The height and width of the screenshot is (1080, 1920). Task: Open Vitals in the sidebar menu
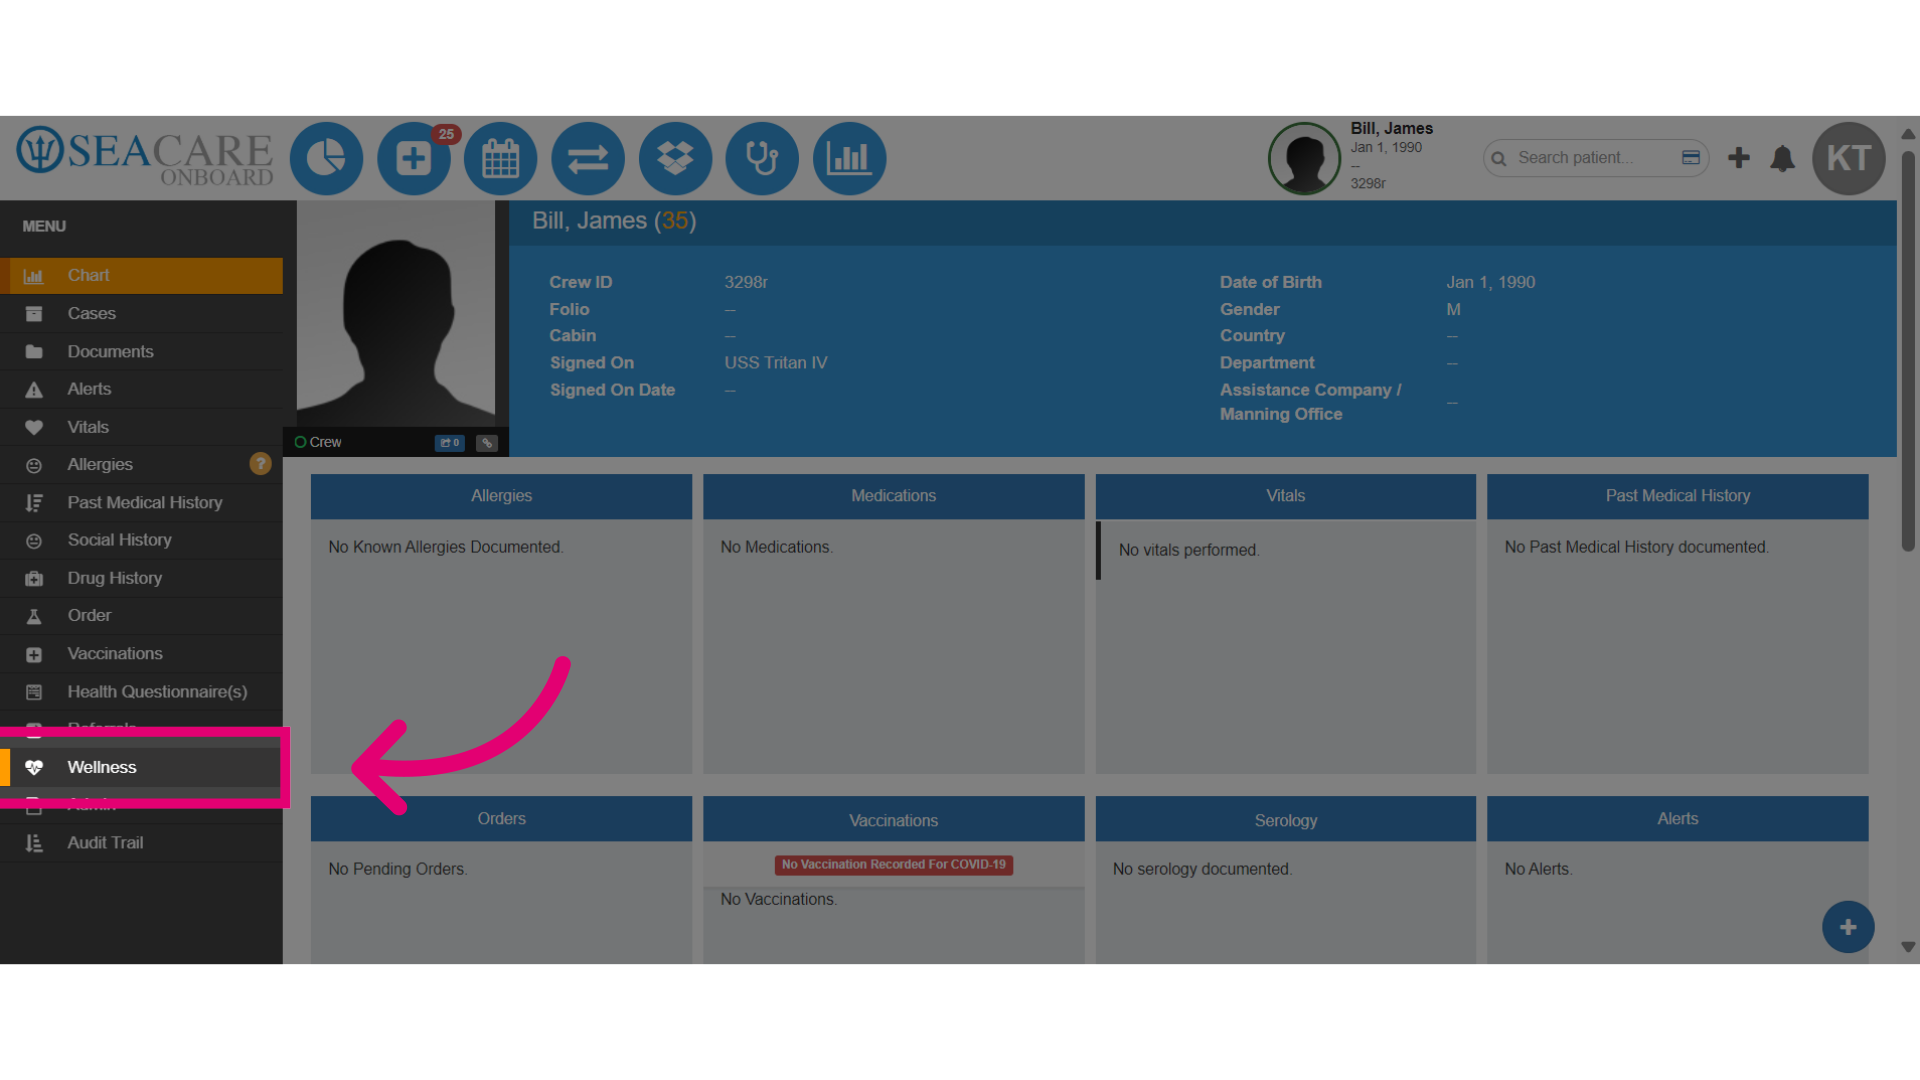pos(141,427)
